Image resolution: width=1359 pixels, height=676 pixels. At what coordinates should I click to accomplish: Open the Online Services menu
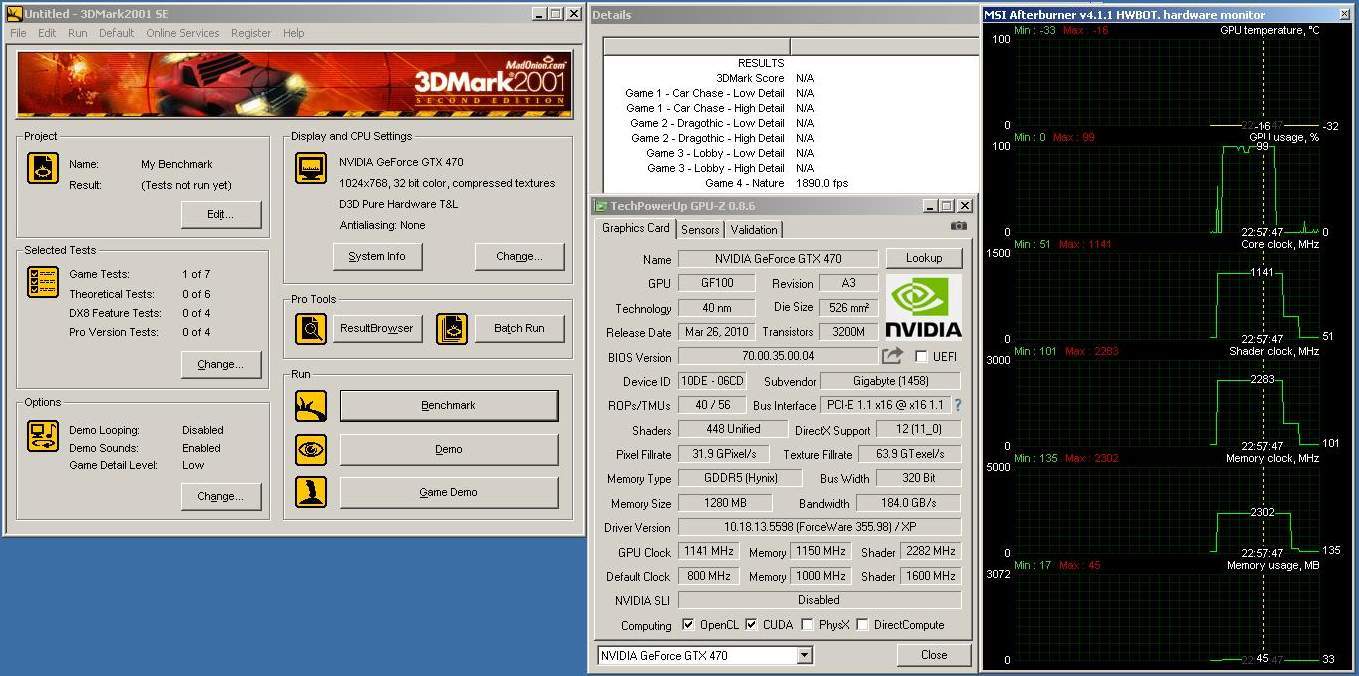pos(182,33)
